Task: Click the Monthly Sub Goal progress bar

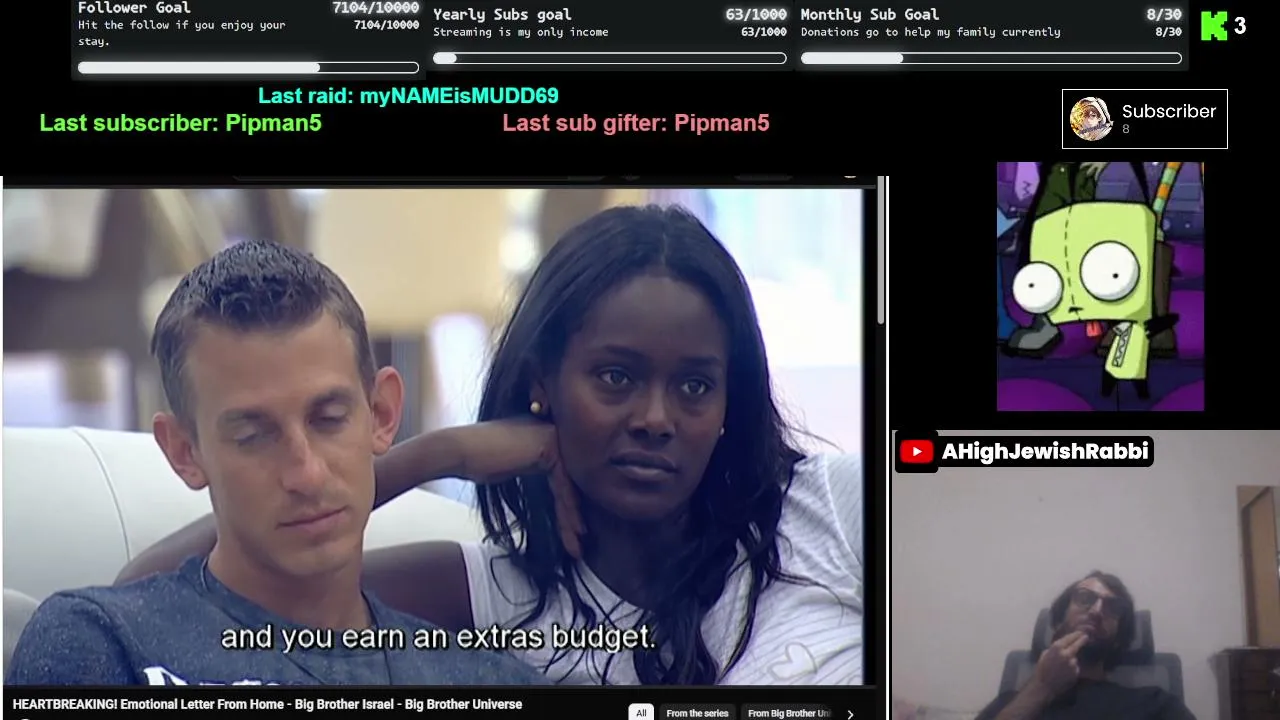Action: click(x=991, y=58)
